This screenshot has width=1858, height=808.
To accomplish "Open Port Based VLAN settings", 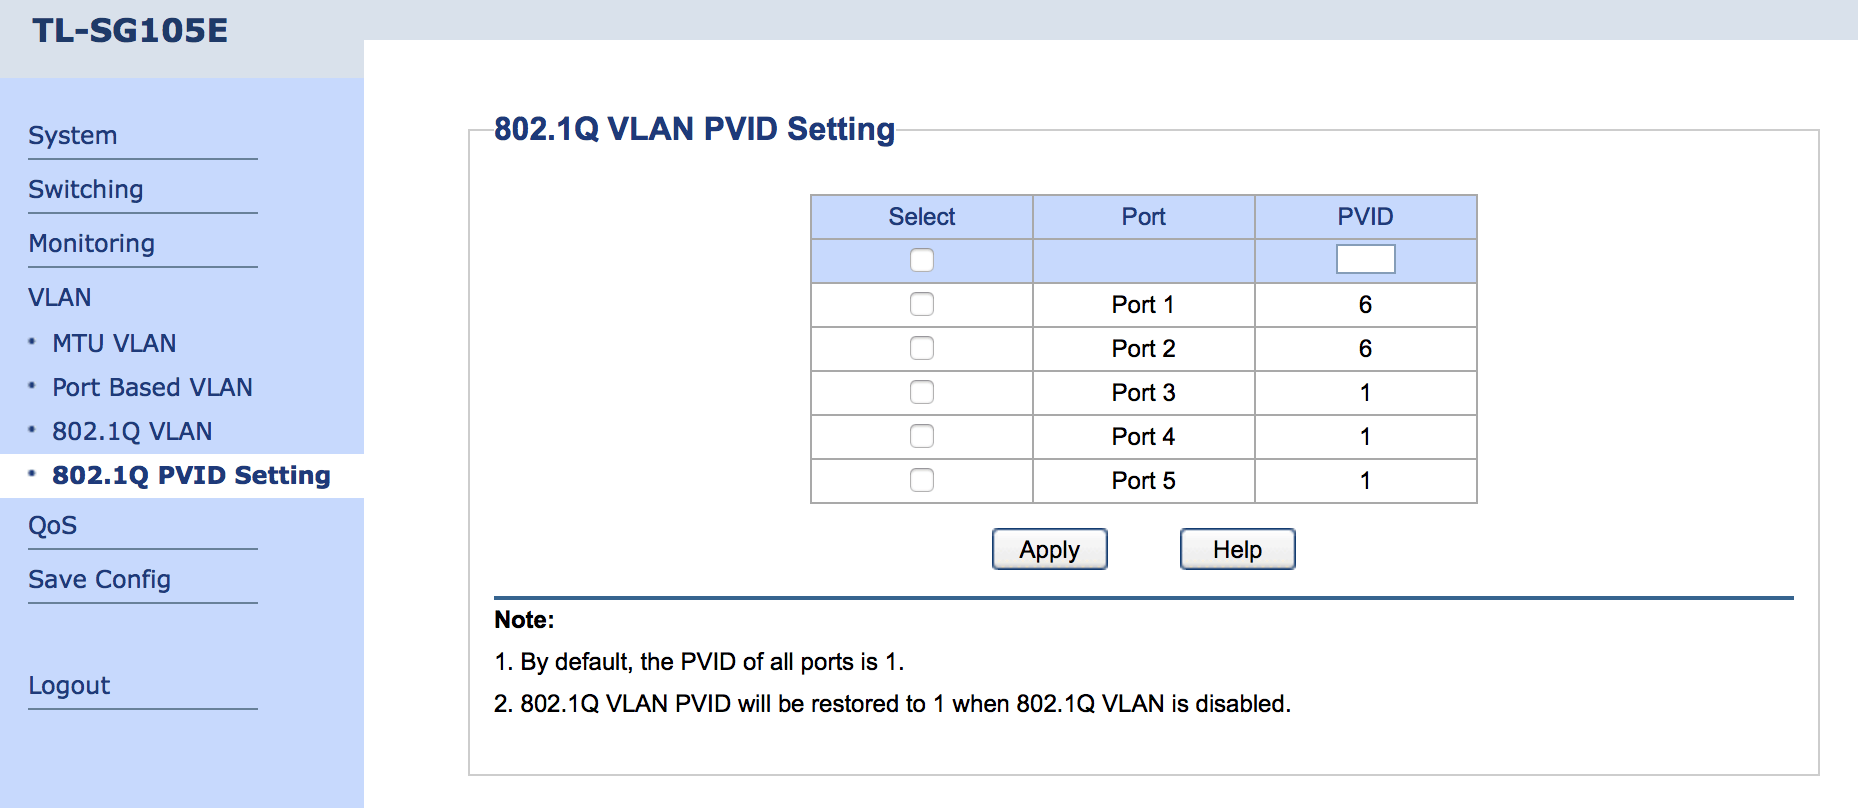I will coord(152,387).
